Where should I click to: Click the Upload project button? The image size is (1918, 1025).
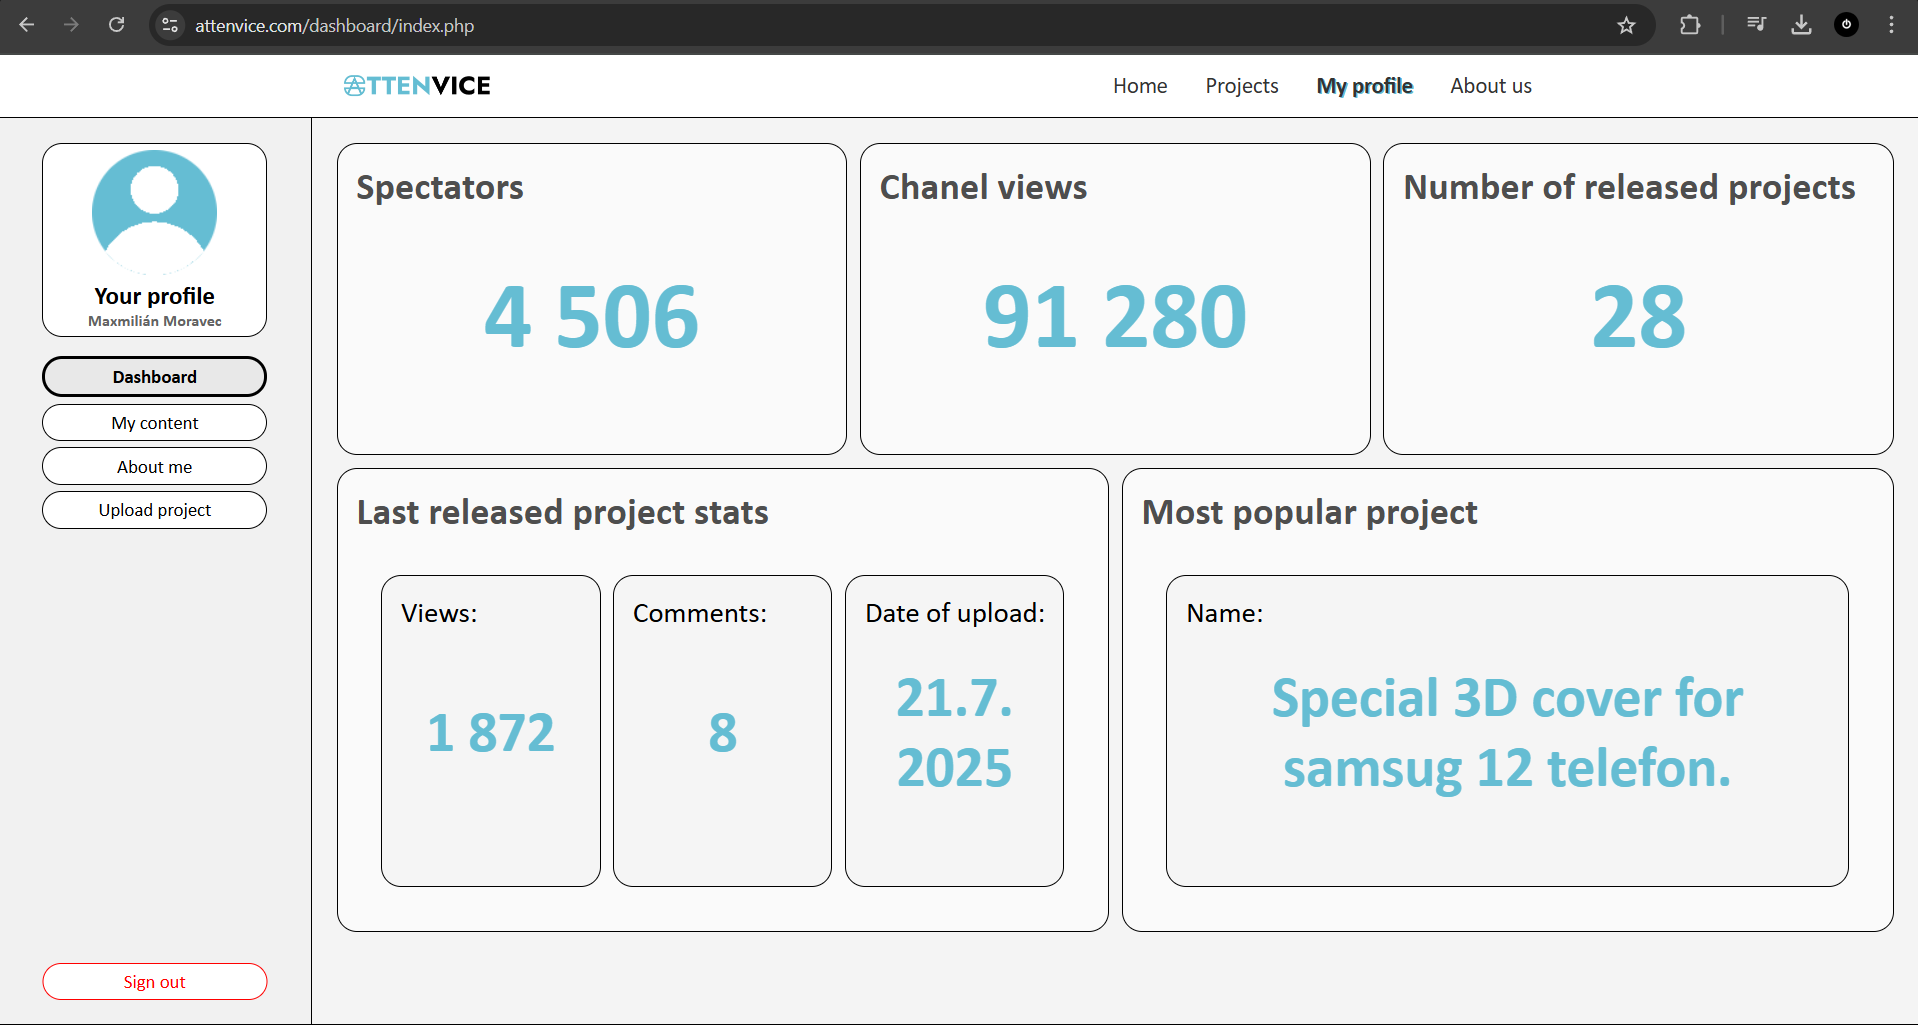pyautogui.click(x=154, y=510)
